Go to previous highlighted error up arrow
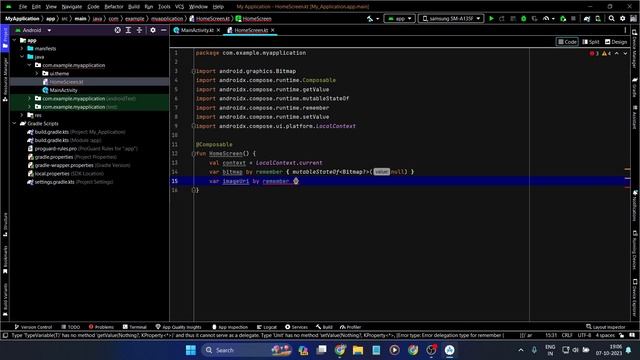The height and width of the screenshot is (360, 640). point(617,53)
